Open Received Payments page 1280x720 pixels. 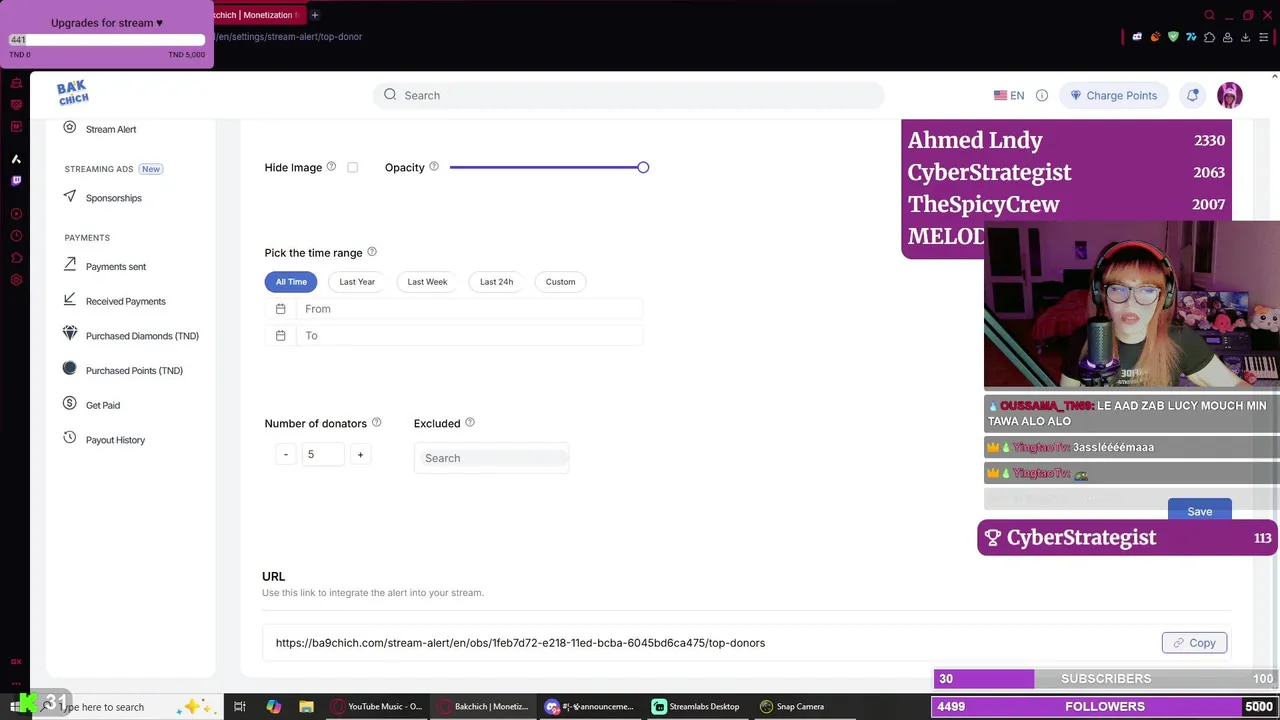coord(126,301)
